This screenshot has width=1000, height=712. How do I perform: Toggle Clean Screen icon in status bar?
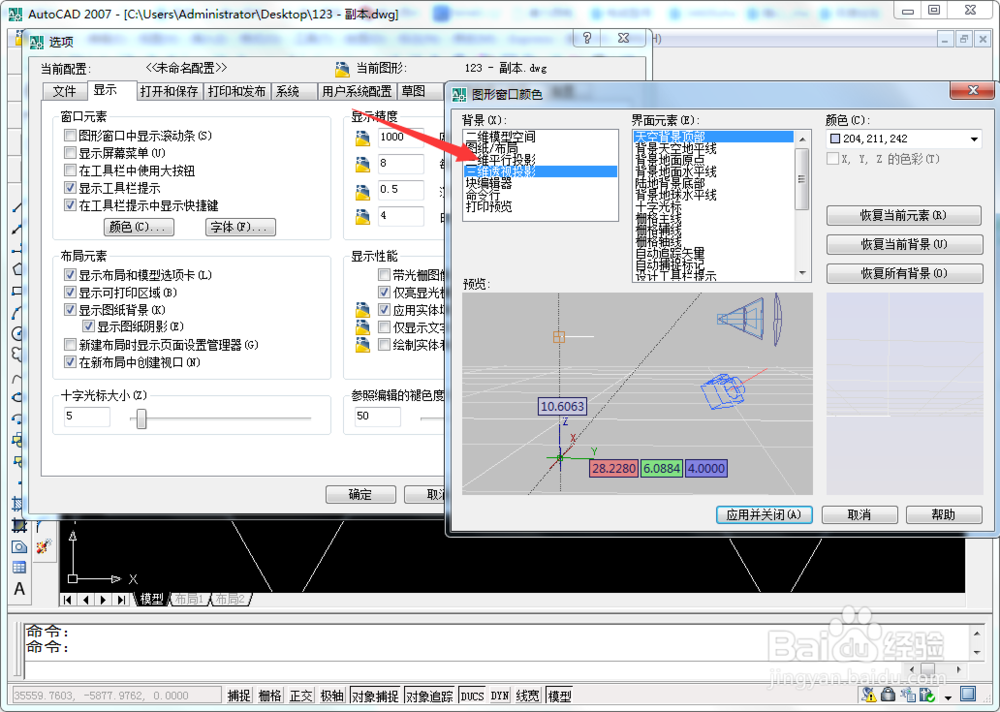tap(968, 693)
